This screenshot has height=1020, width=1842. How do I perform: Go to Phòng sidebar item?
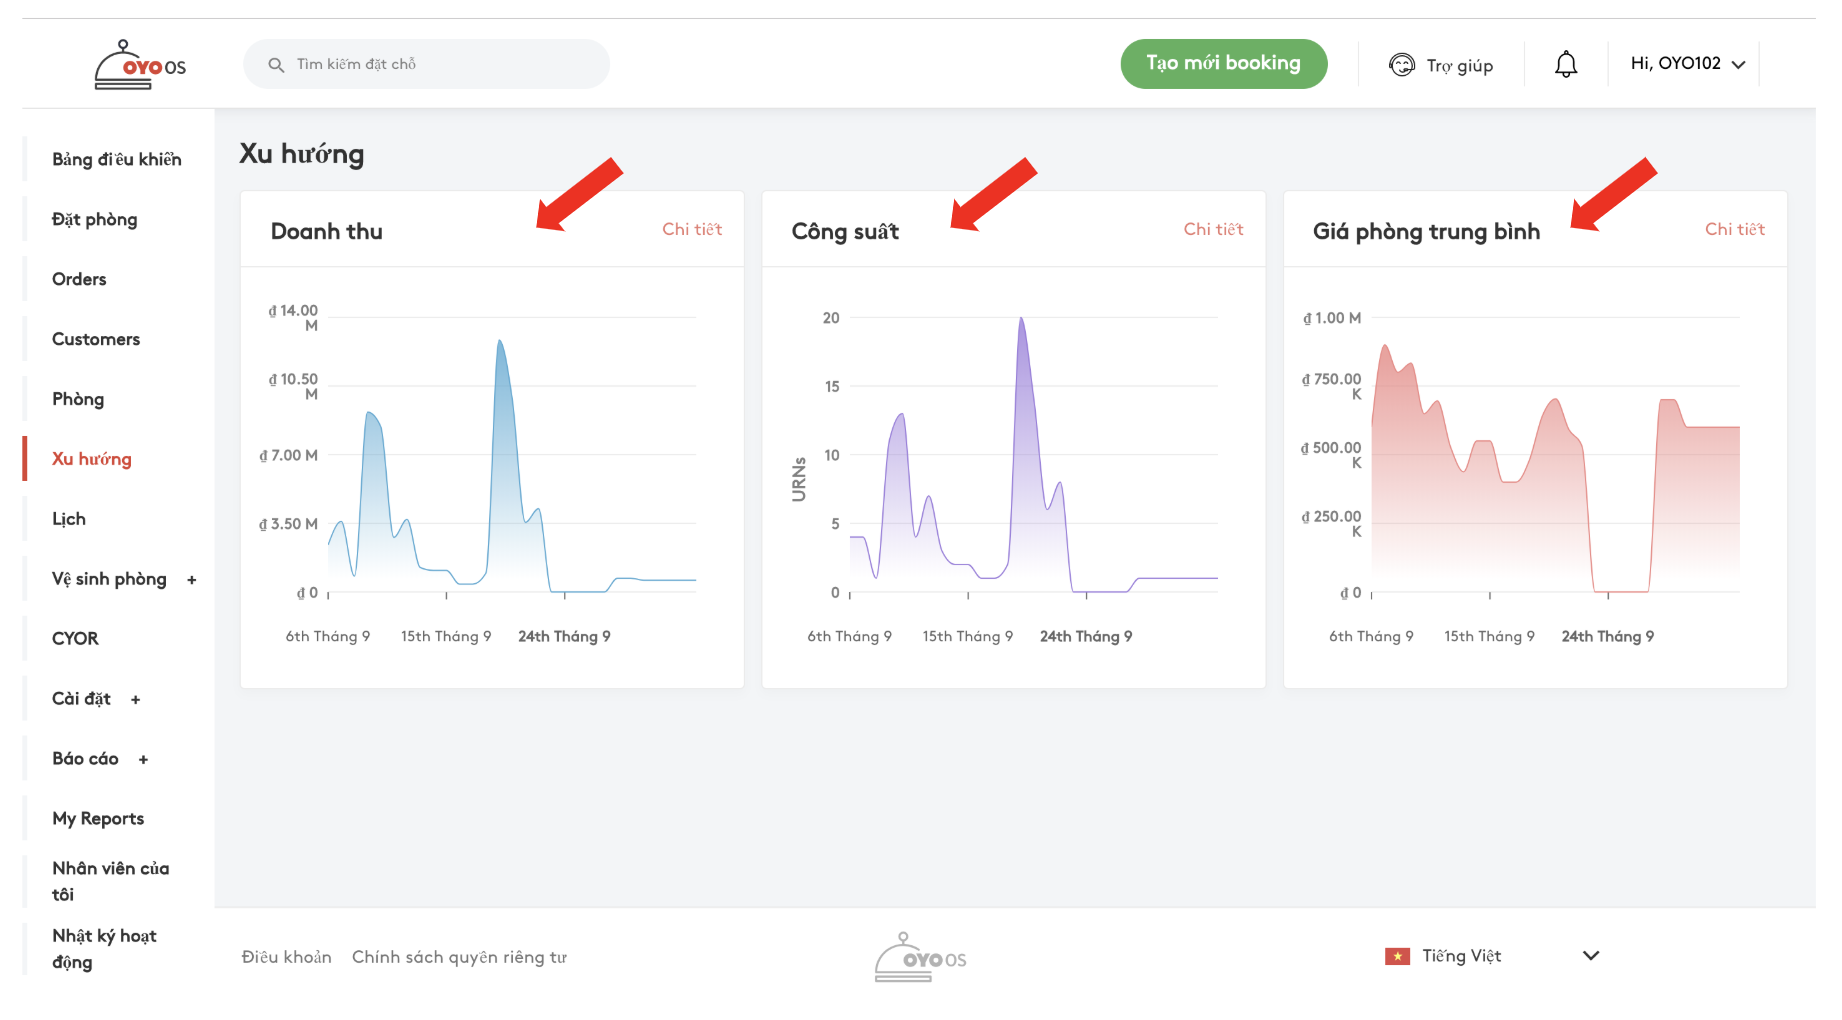pos(78,399)
